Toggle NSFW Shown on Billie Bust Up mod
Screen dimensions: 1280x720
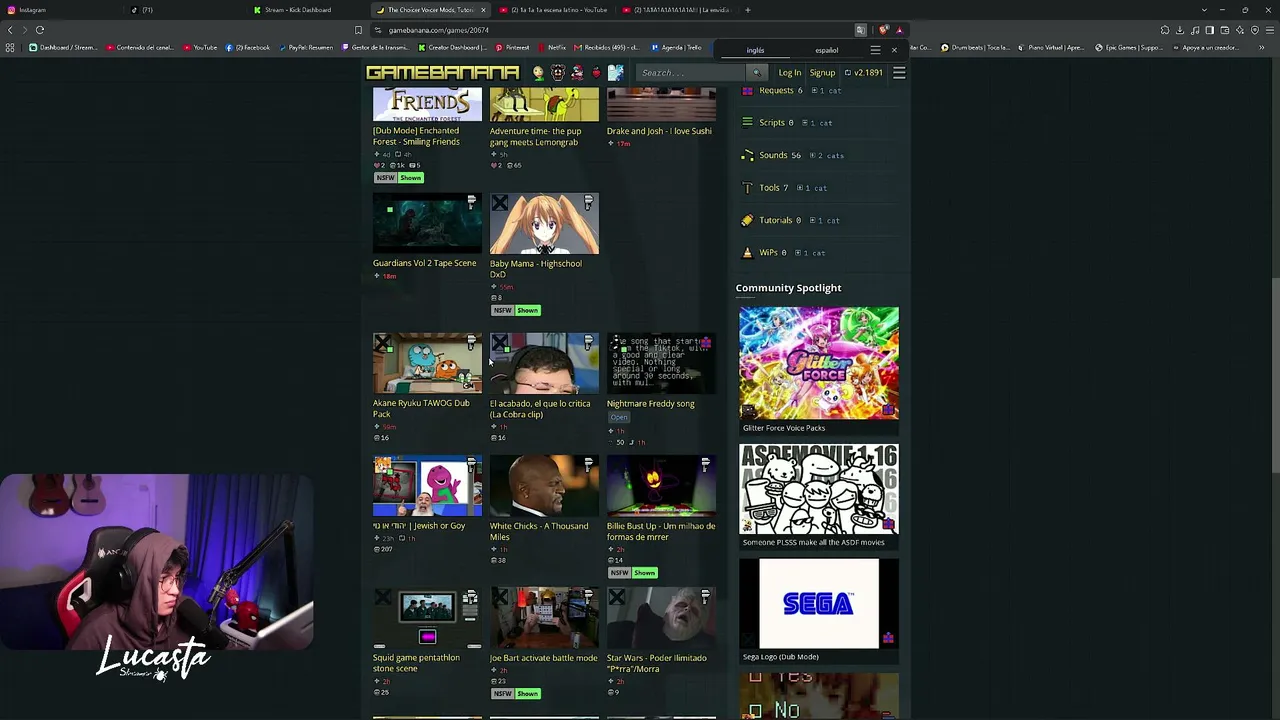633,573
